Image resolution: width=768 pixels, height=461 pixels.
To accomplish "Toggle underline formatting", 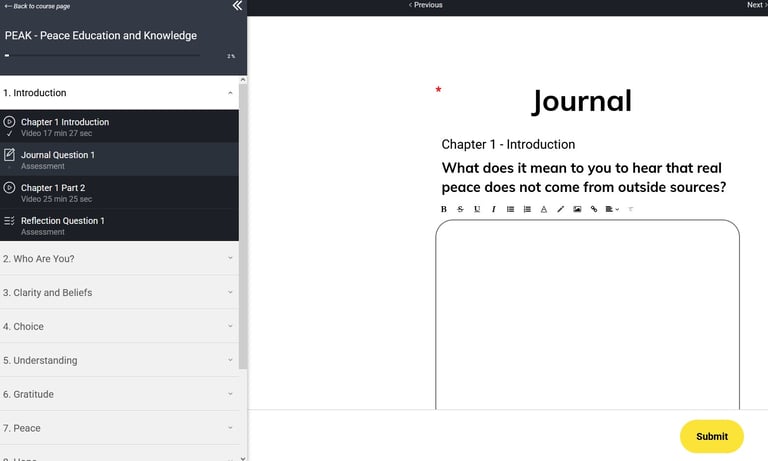I will (x=477, y=209).
